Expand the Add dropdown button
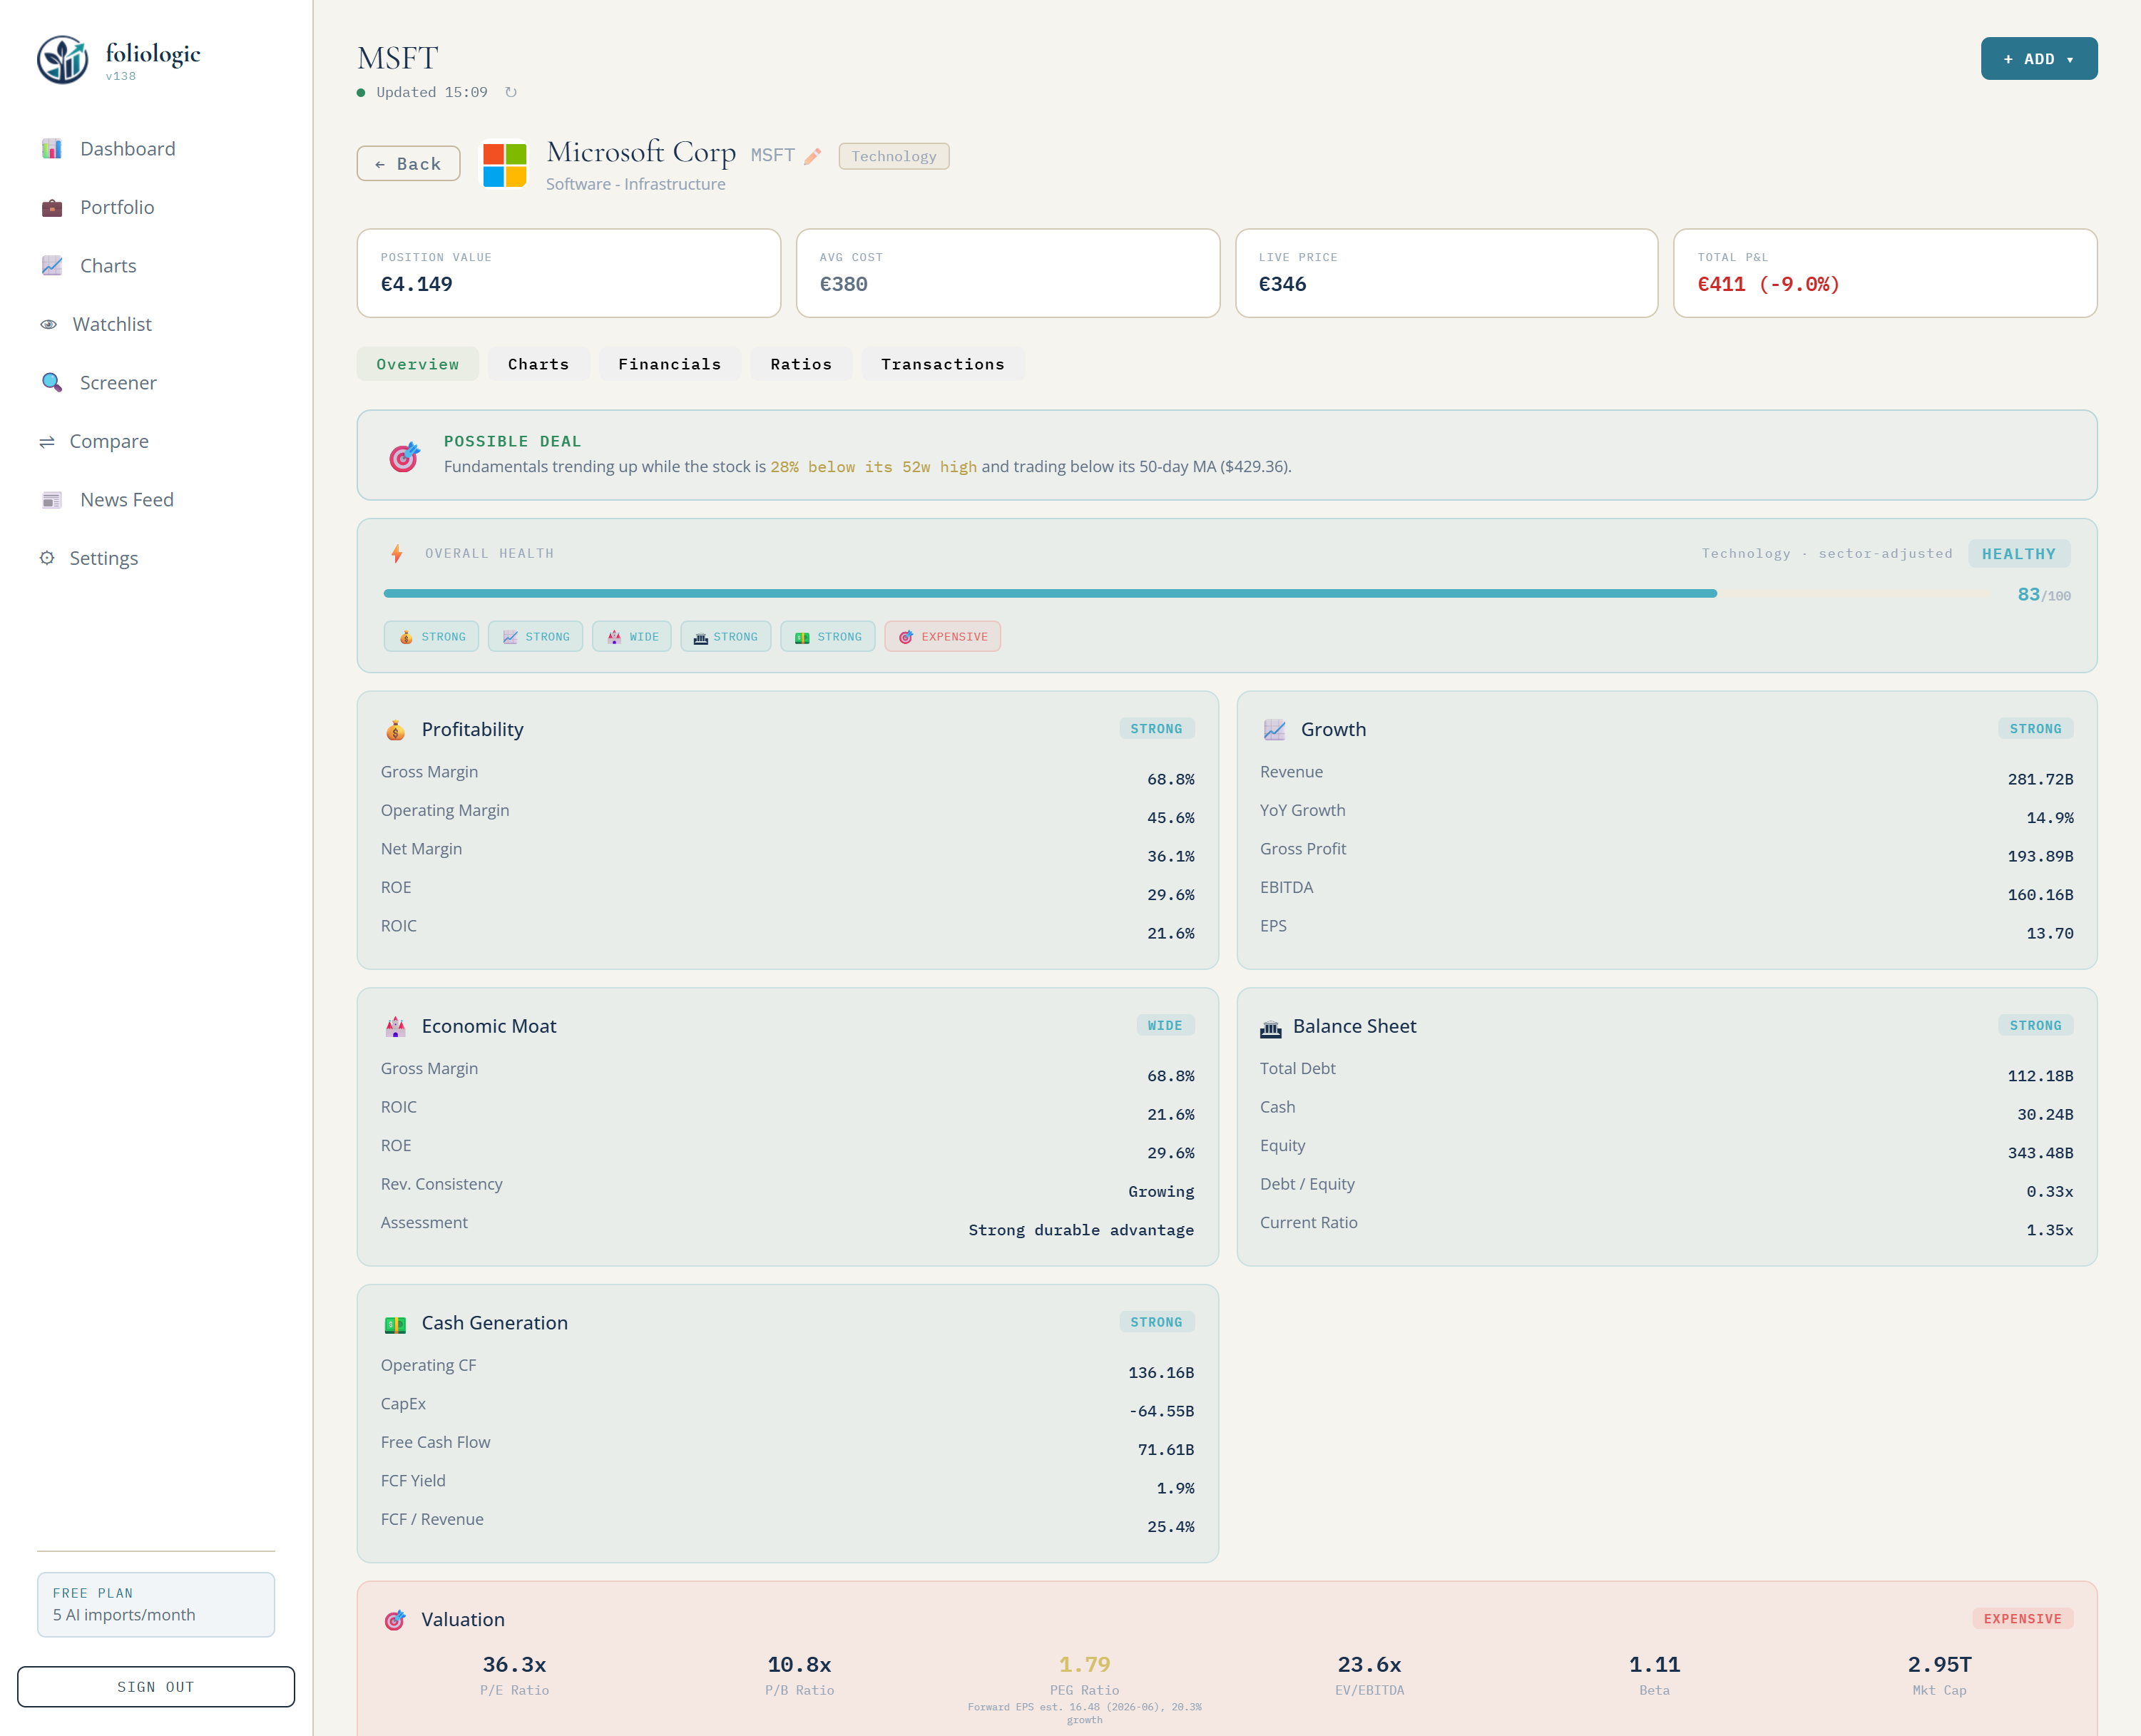This screenshot has height=1736, width=2141. (2038, 59)
